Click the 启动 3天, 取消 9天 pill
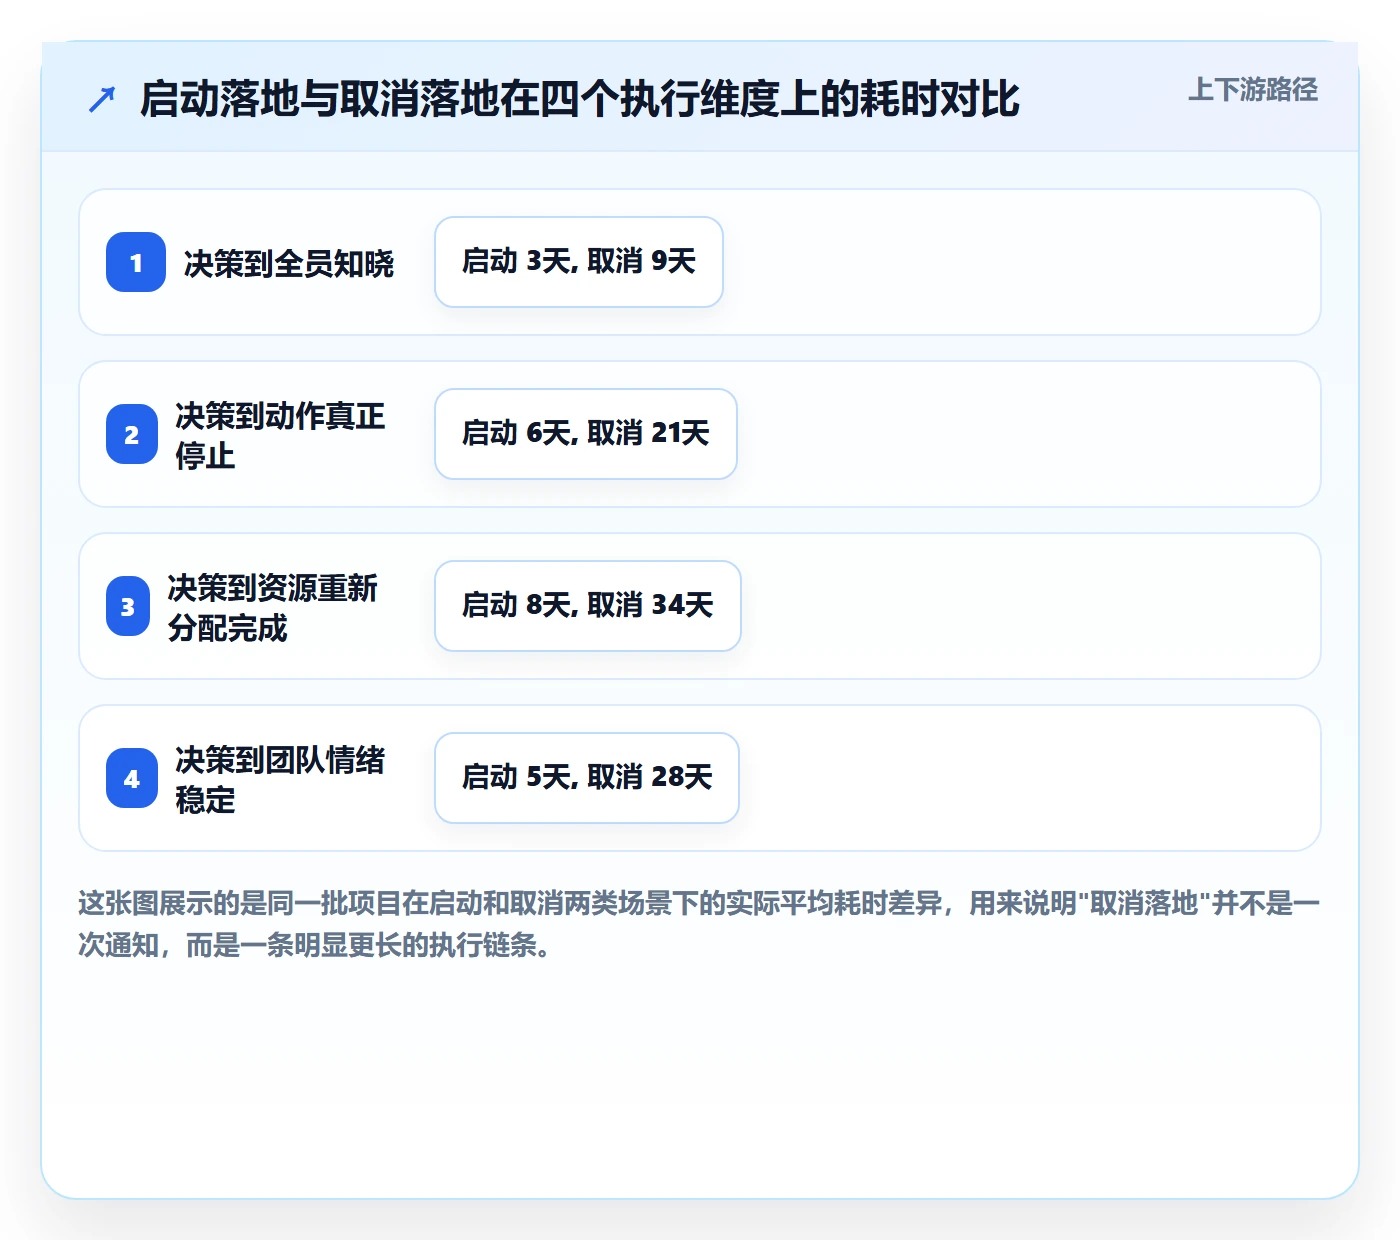The image size is (1400, 1240). click(579, 262)
